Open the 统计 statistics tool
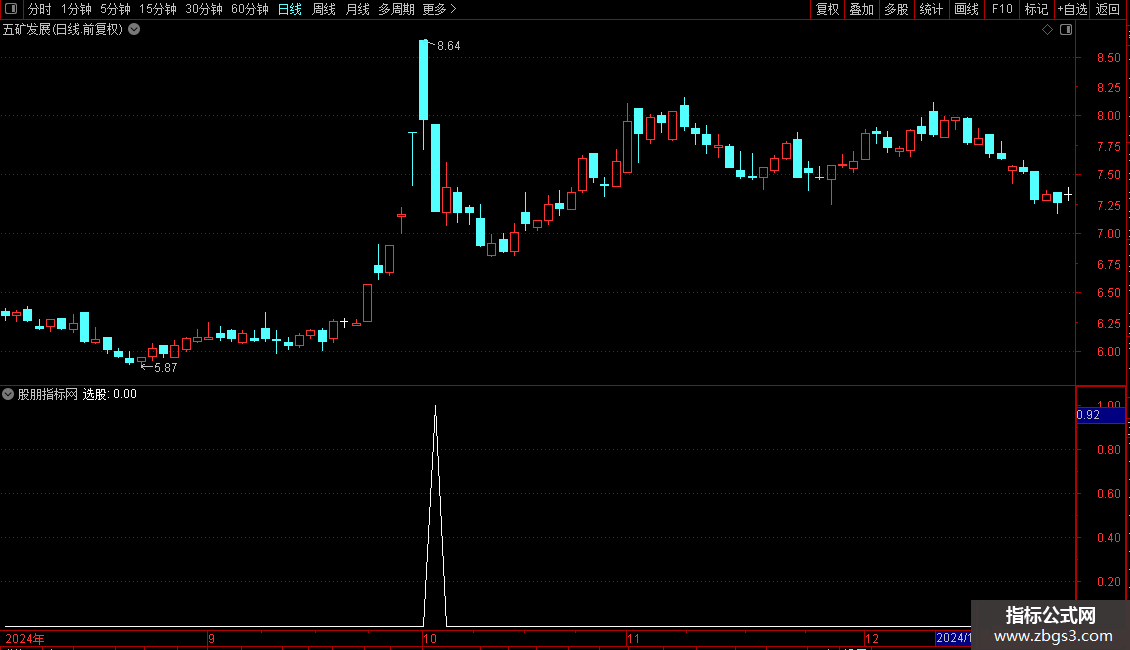The height and width of the screenshot is (650, 1130). pyautogui.click(x=930, y=9)
